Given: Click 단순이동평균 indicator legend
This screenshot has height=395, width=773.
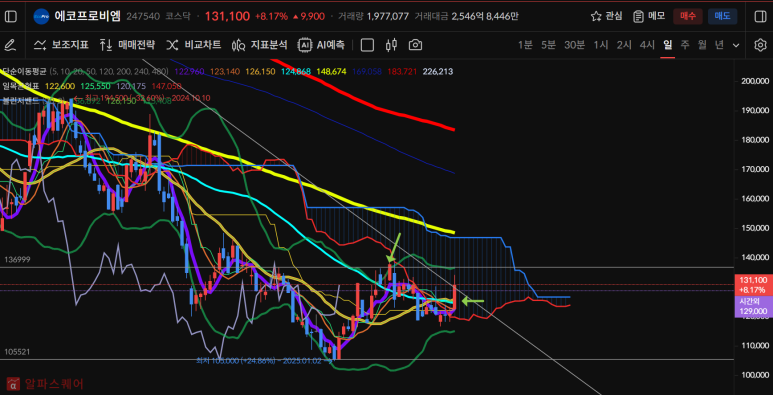Looking at the screenshot, I should 24,72.
